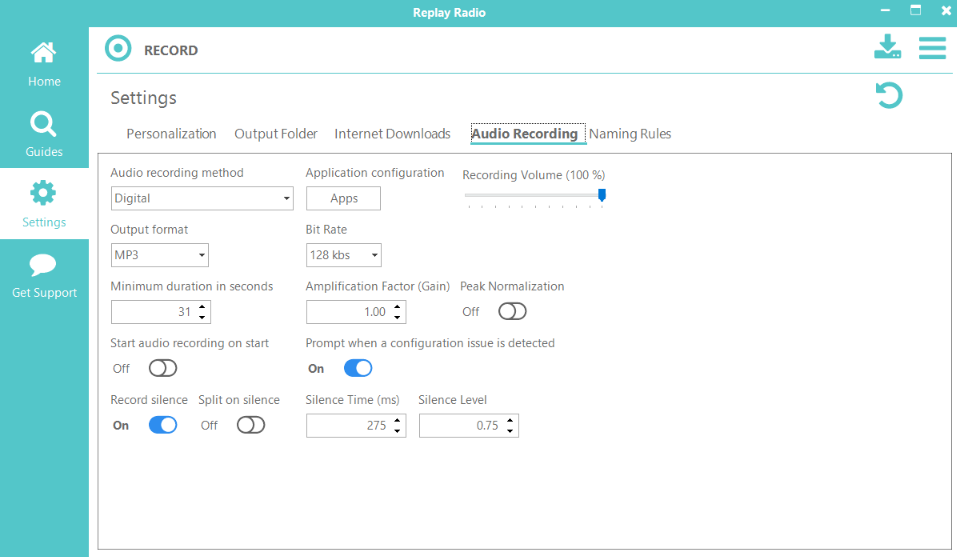Click the RECORD header label
Image resolution: width=957 pixels, height=557 pixels.
point(171,50)
